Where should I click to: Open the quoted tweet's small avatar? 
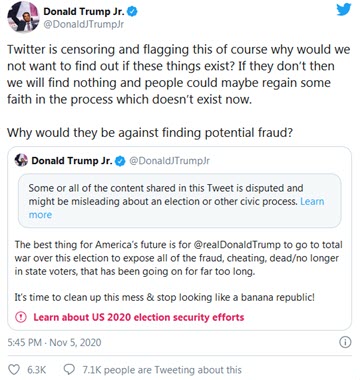point(21,160)
